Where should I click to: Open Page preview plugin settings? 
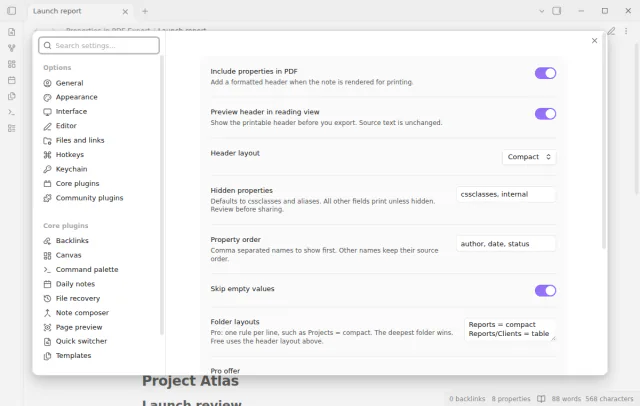point(73,327)
